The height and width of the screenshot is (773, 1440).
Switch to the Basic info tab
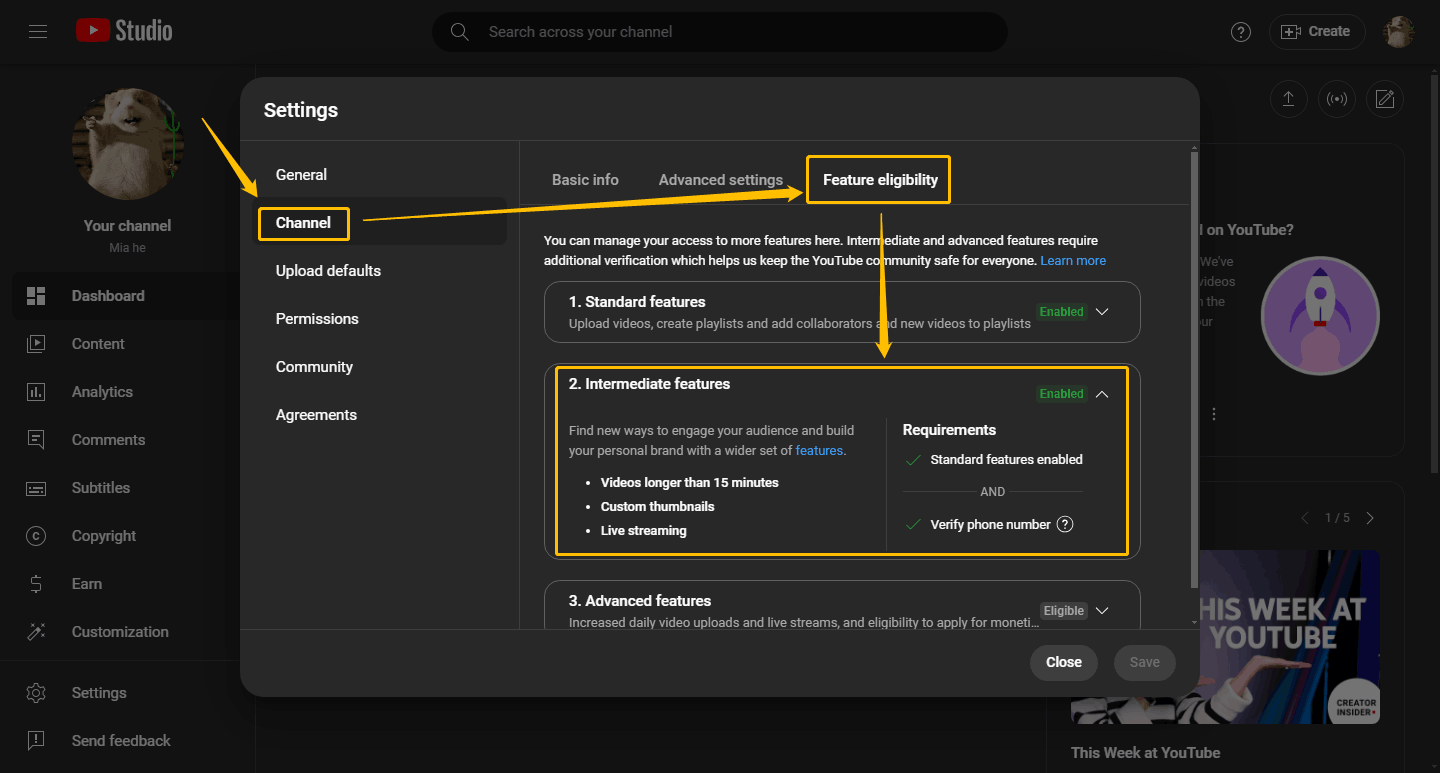[x=585, y=180]
